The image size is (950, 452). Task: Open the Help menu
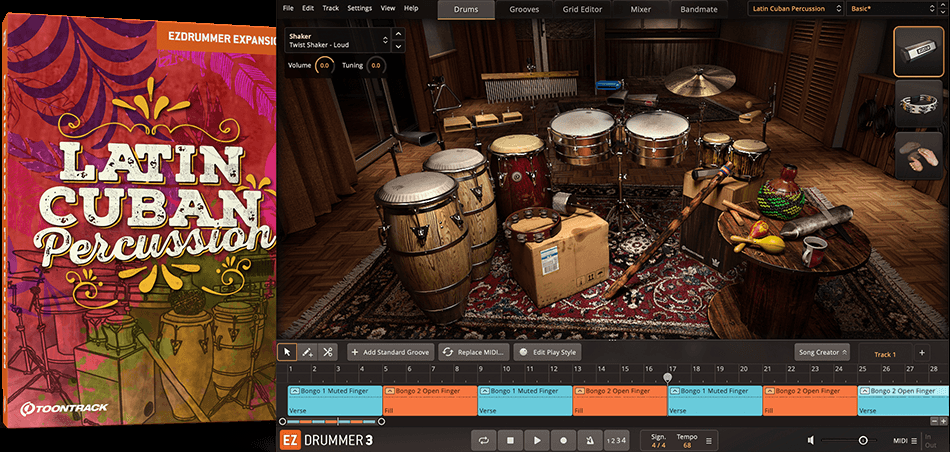point(411,8)
